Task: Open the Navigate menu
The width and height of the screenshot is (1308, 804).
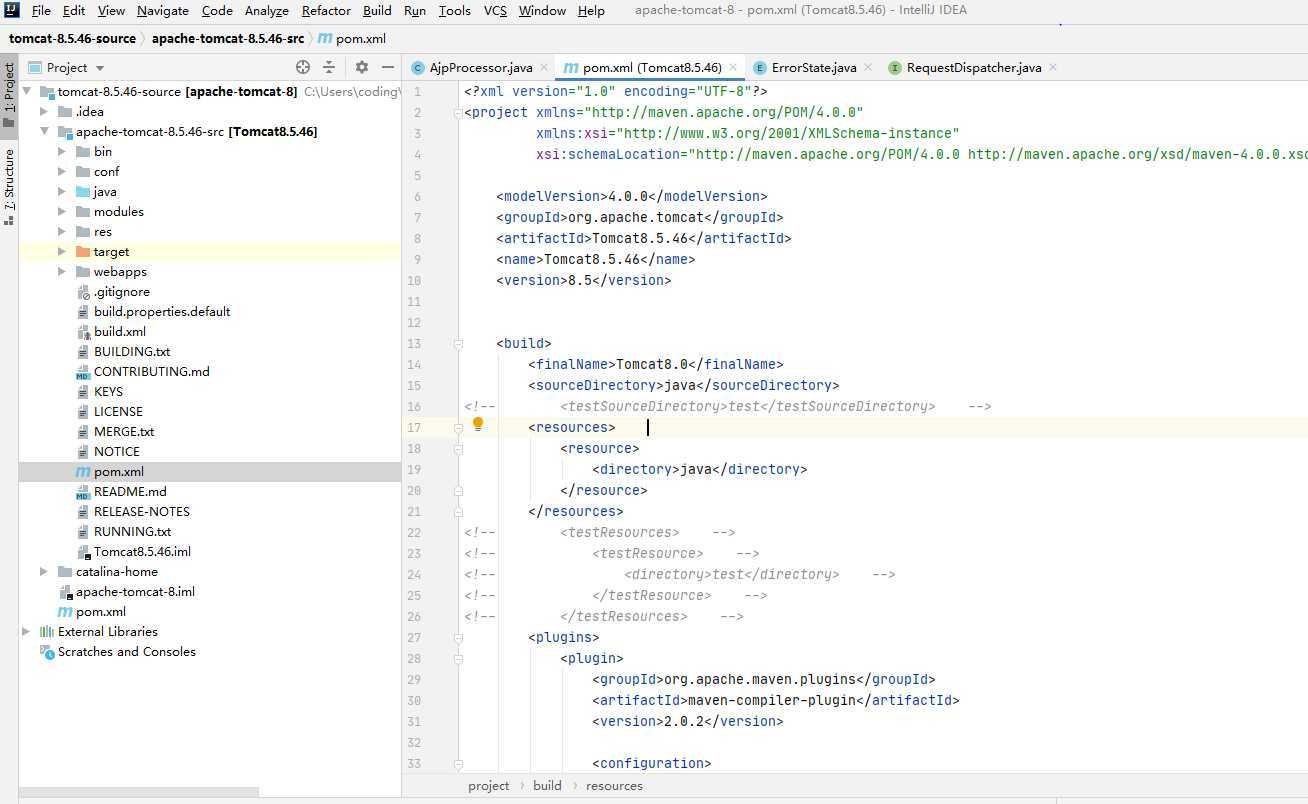Action: point(163,11)
